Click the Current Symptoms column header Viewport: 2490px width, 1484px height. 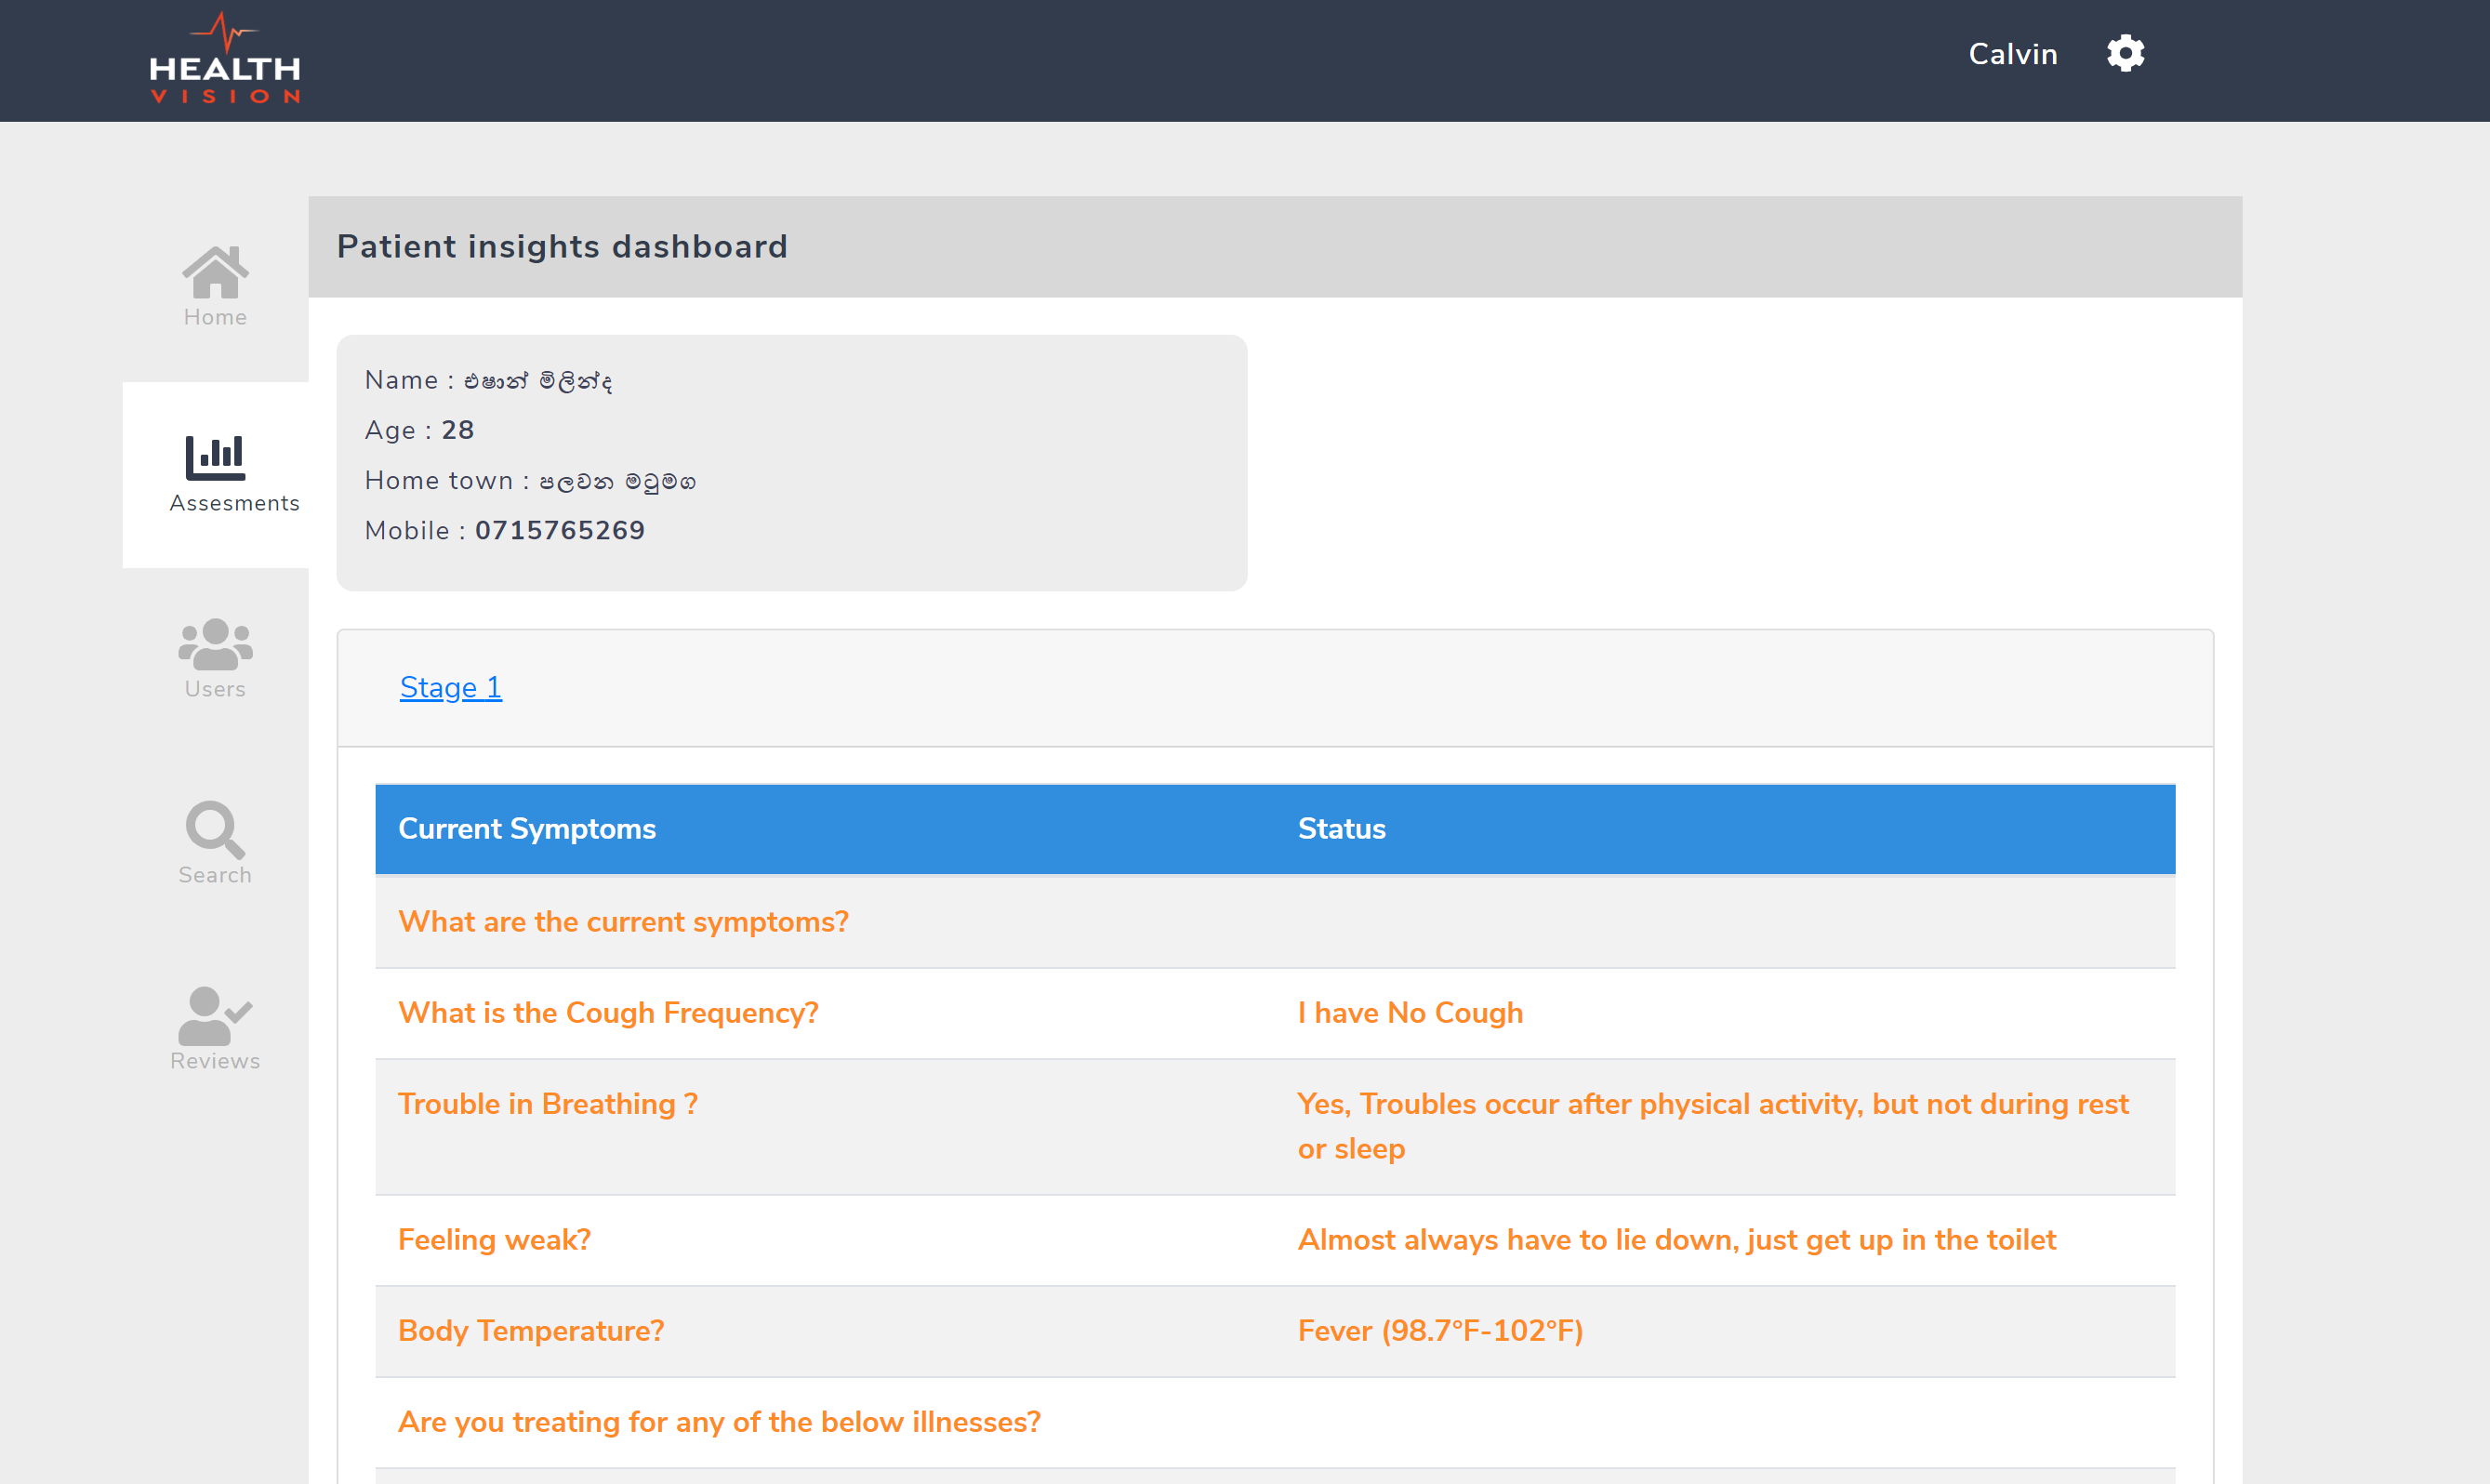526,829
